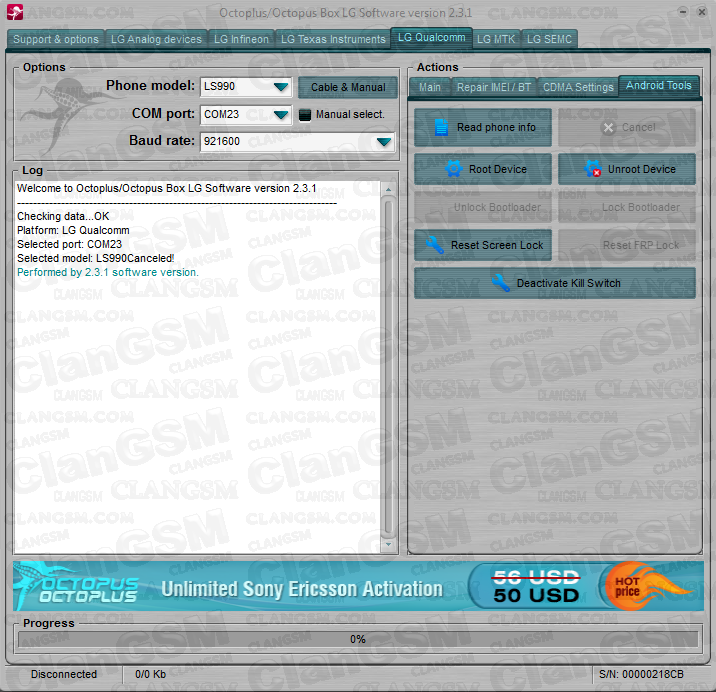Select the Android Tools tab
The image size is (716, 692).
[x=658, y=85]
